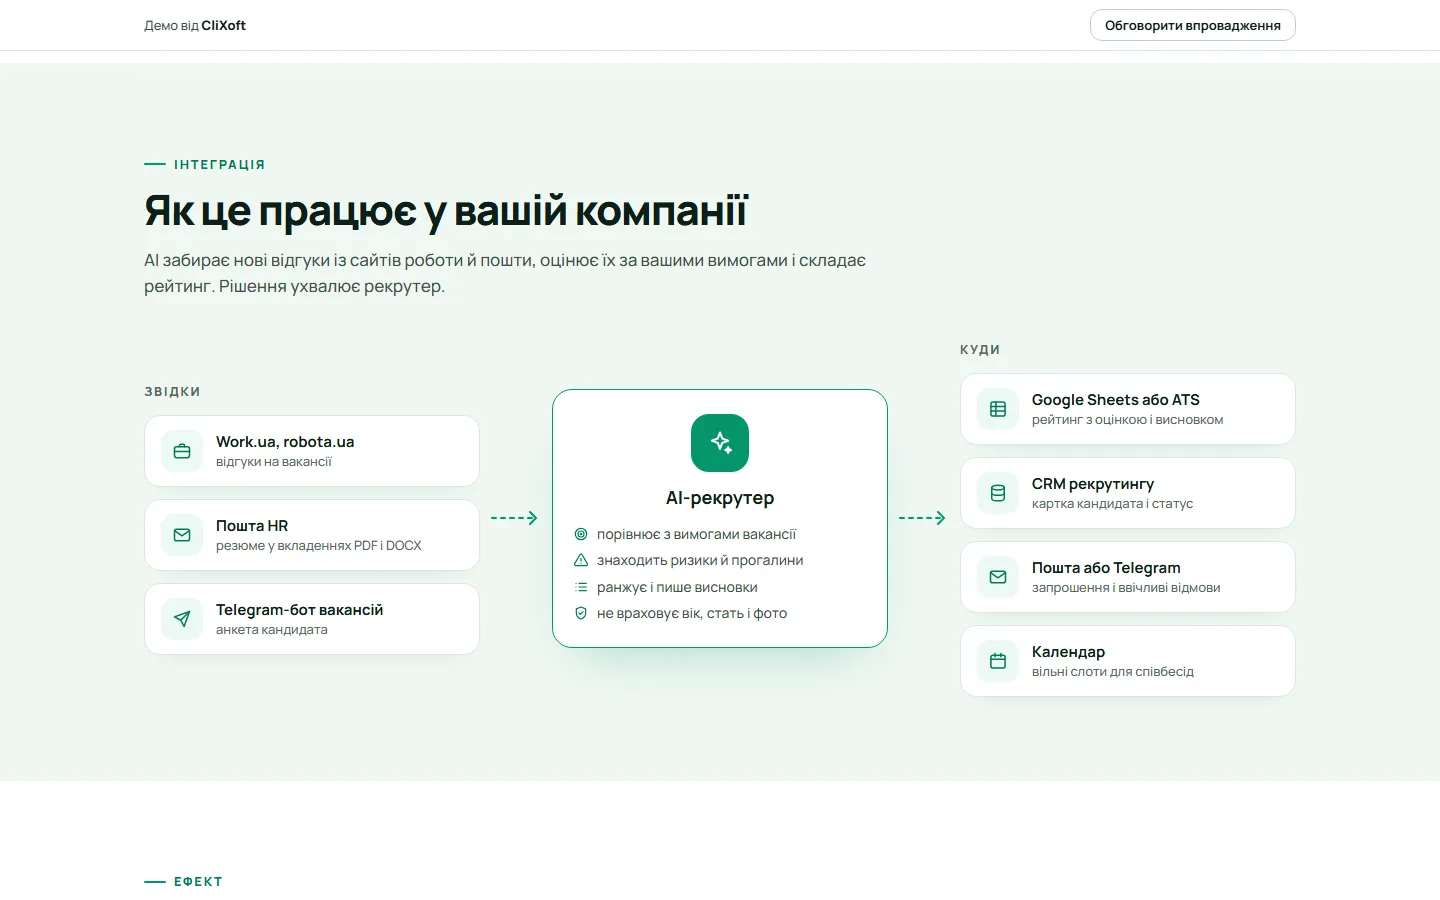The width and height of the screenshot is (1440, 900).
Task: Click the table icon for Google Sheets або ATS
Action: 998,409
